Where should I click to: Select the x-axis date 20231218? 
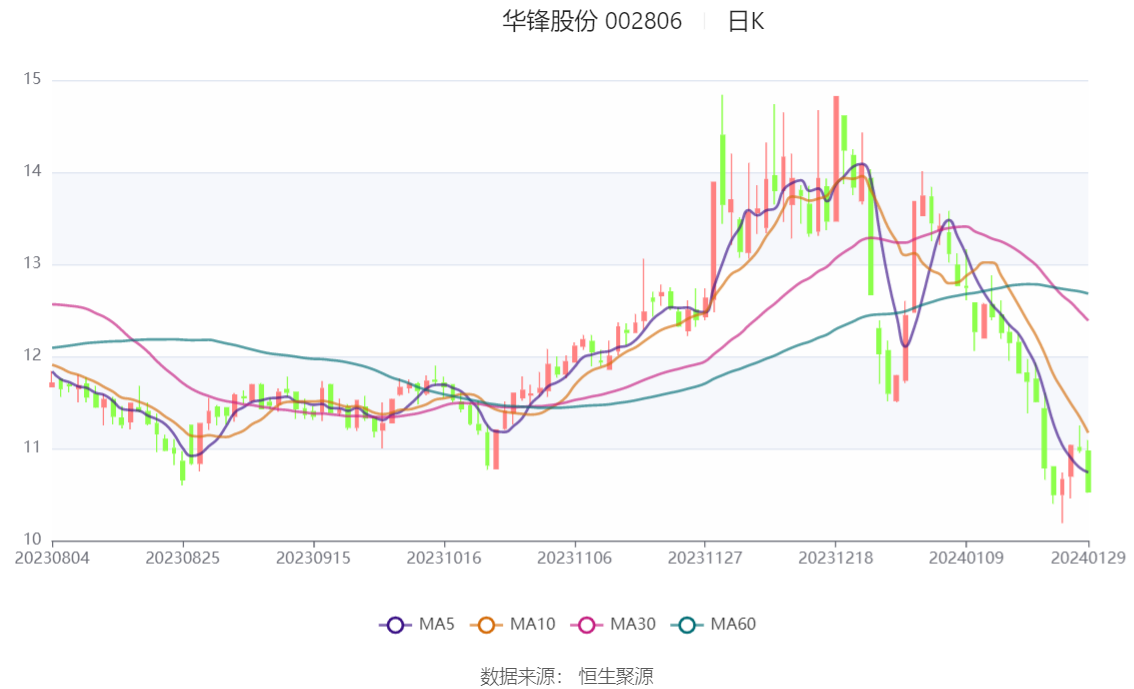pyautogui.click(x=835, y=558)
